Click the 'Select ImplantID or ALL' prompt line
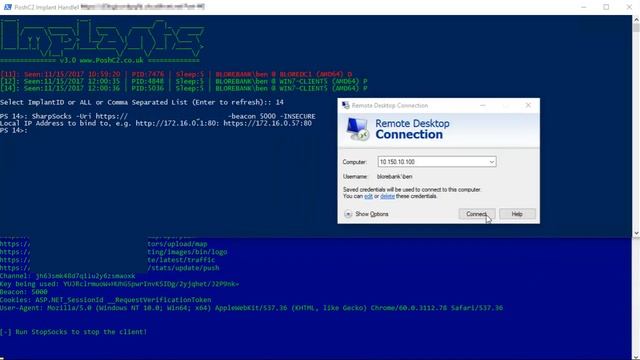 [142, 102]
